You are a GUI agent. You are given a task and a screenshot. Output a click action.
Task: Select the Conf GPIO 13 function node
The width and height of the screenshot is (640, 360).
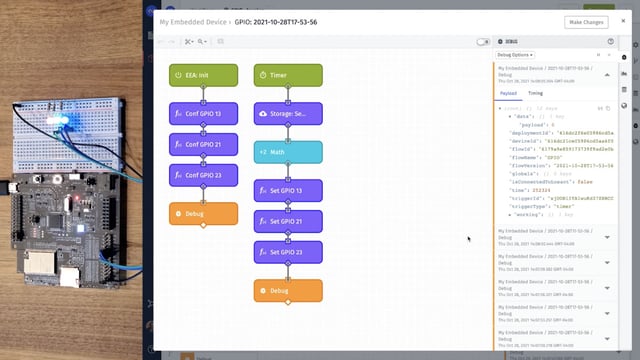(x=203, y=113)
